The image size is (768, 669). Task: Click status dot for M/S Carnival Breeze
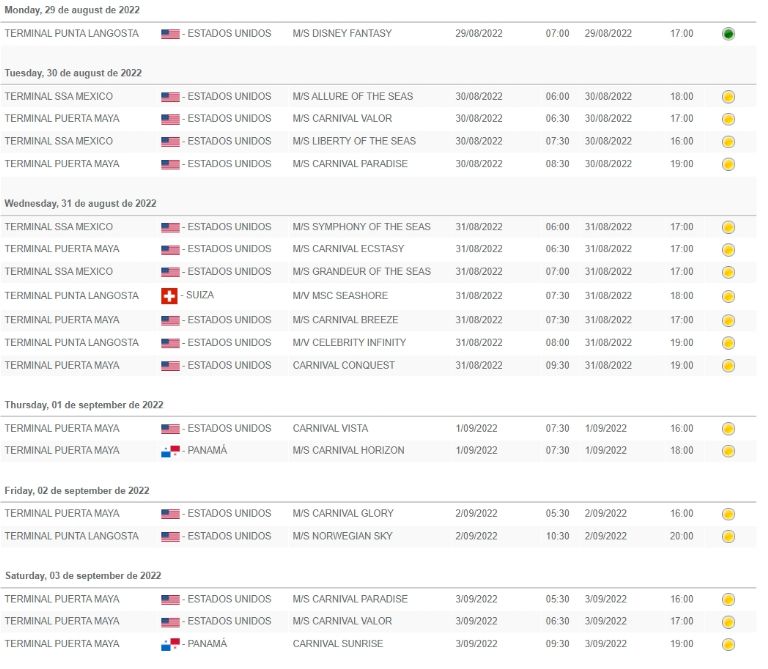pyautogui.click(x=728, y=320)
